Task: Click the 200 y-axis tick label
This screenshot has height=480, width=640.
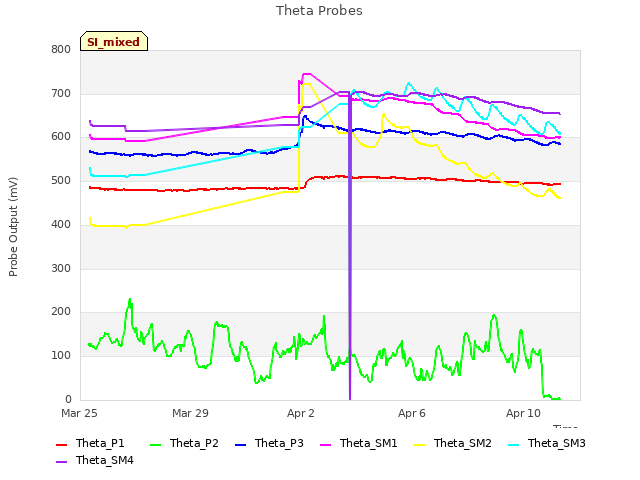Action: [61, 312]
